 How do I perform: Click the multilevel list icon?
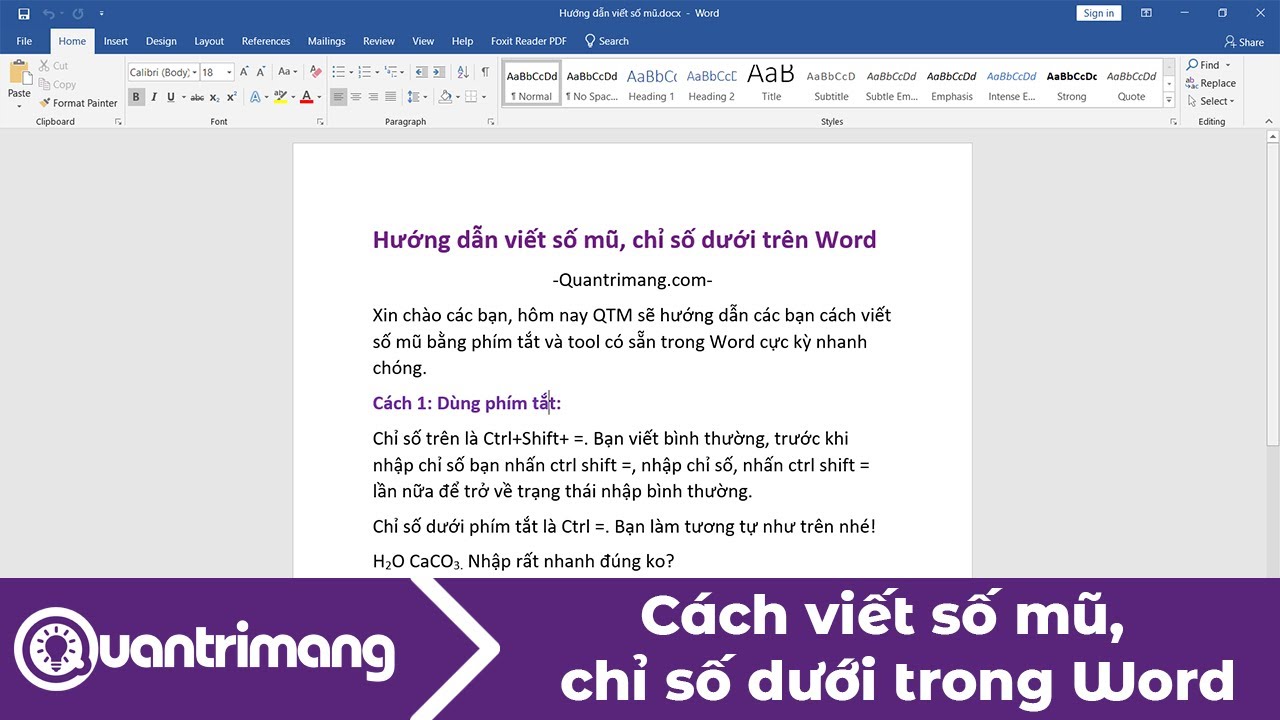tap(390, 72)
